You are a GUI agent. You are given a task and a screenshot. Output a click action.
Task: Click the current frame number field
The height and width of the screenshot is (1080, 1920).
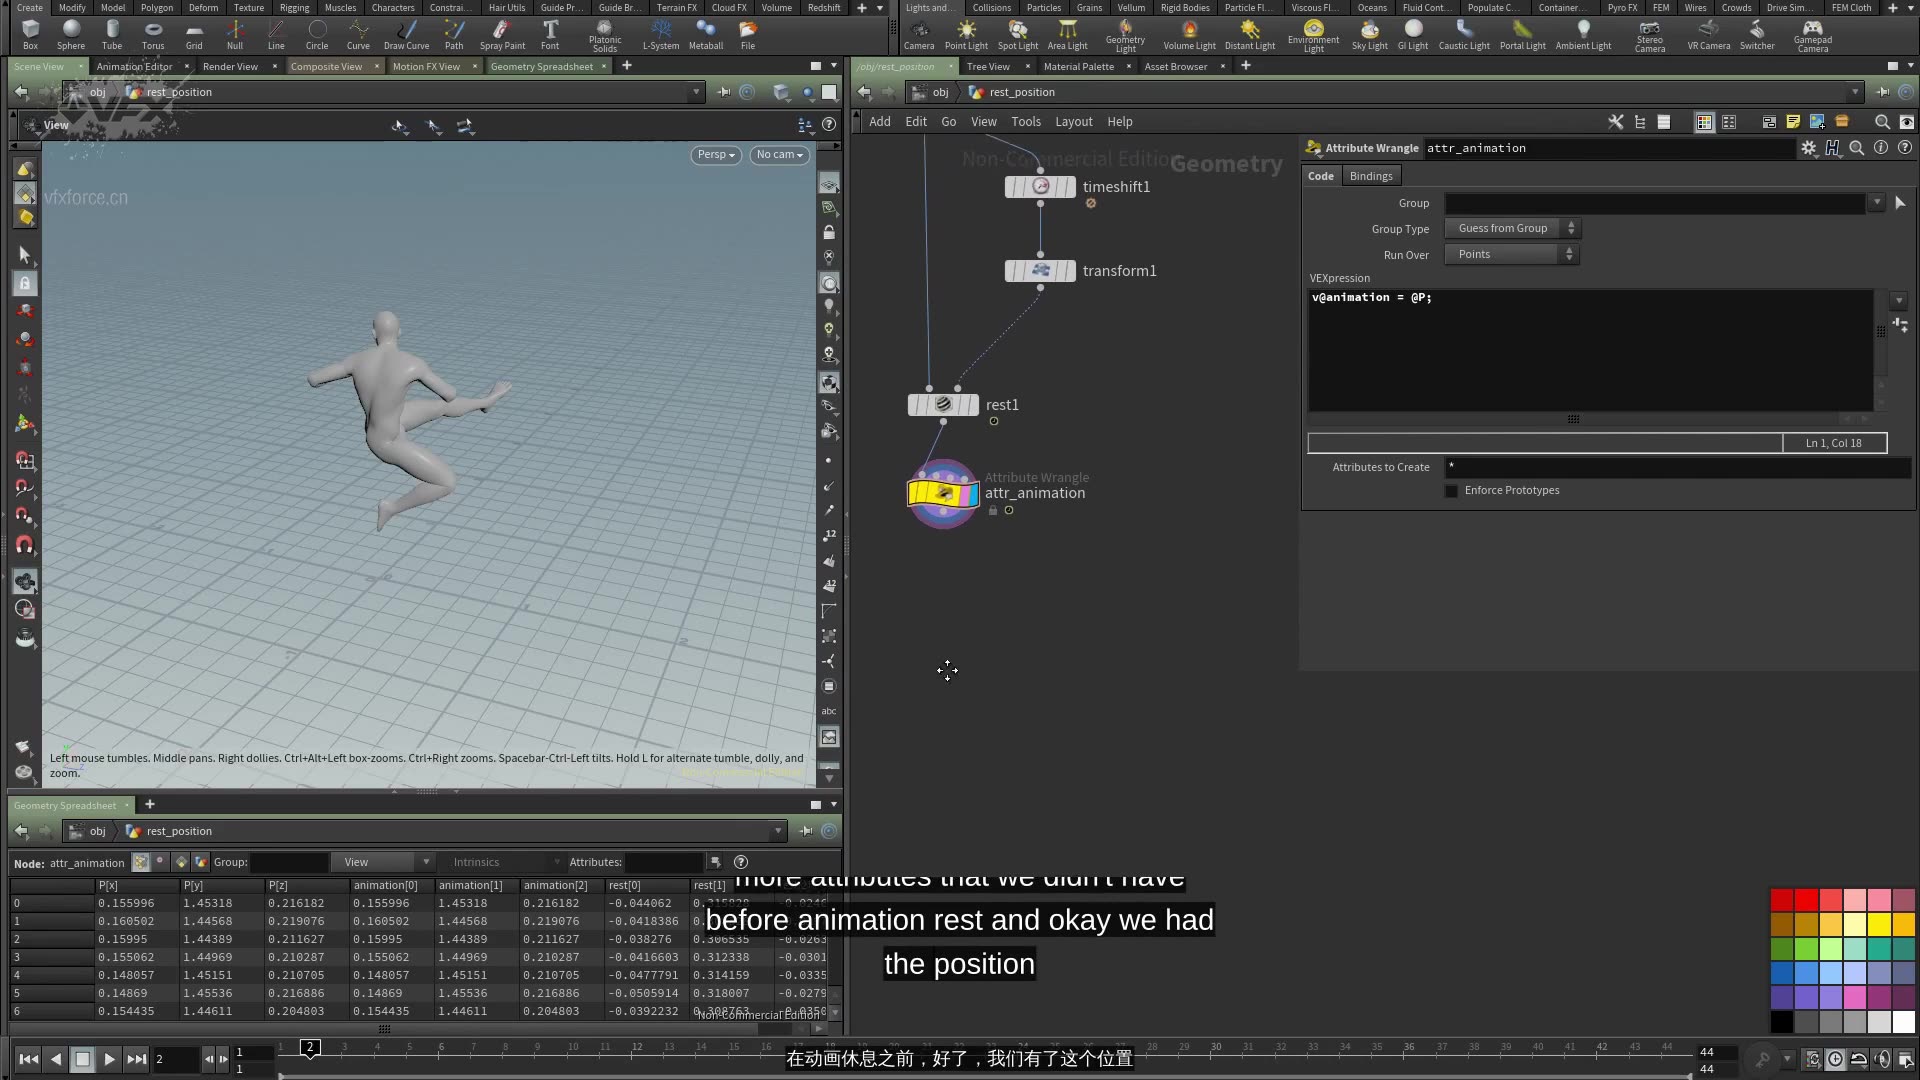point(176,1059)
